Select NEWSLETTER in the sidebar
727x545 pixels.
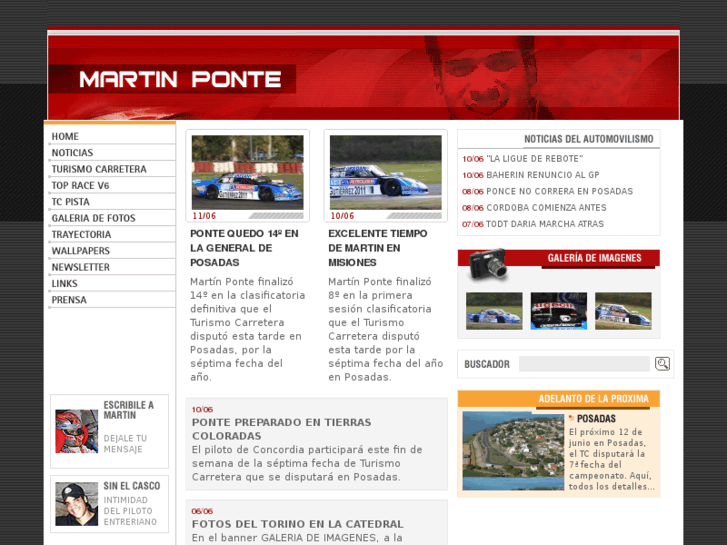(x=81, y=267)
